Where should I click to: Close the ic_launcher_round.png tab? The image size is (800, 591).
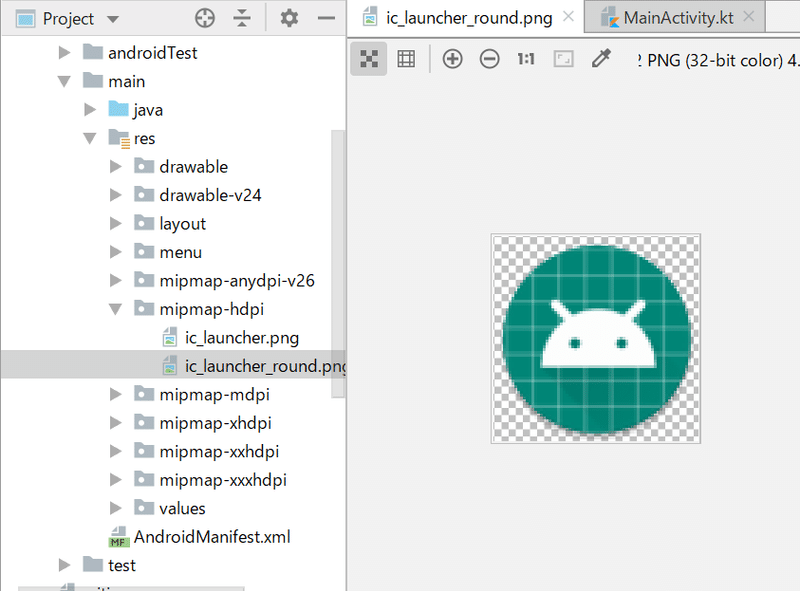pos(568,17)
